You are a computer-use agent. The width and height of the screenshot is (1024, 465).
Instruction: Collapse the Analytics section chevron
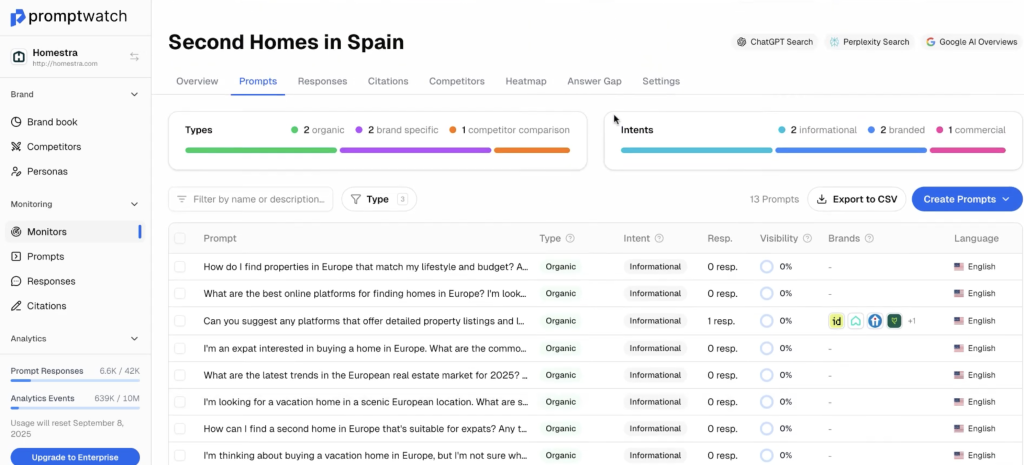135,339
